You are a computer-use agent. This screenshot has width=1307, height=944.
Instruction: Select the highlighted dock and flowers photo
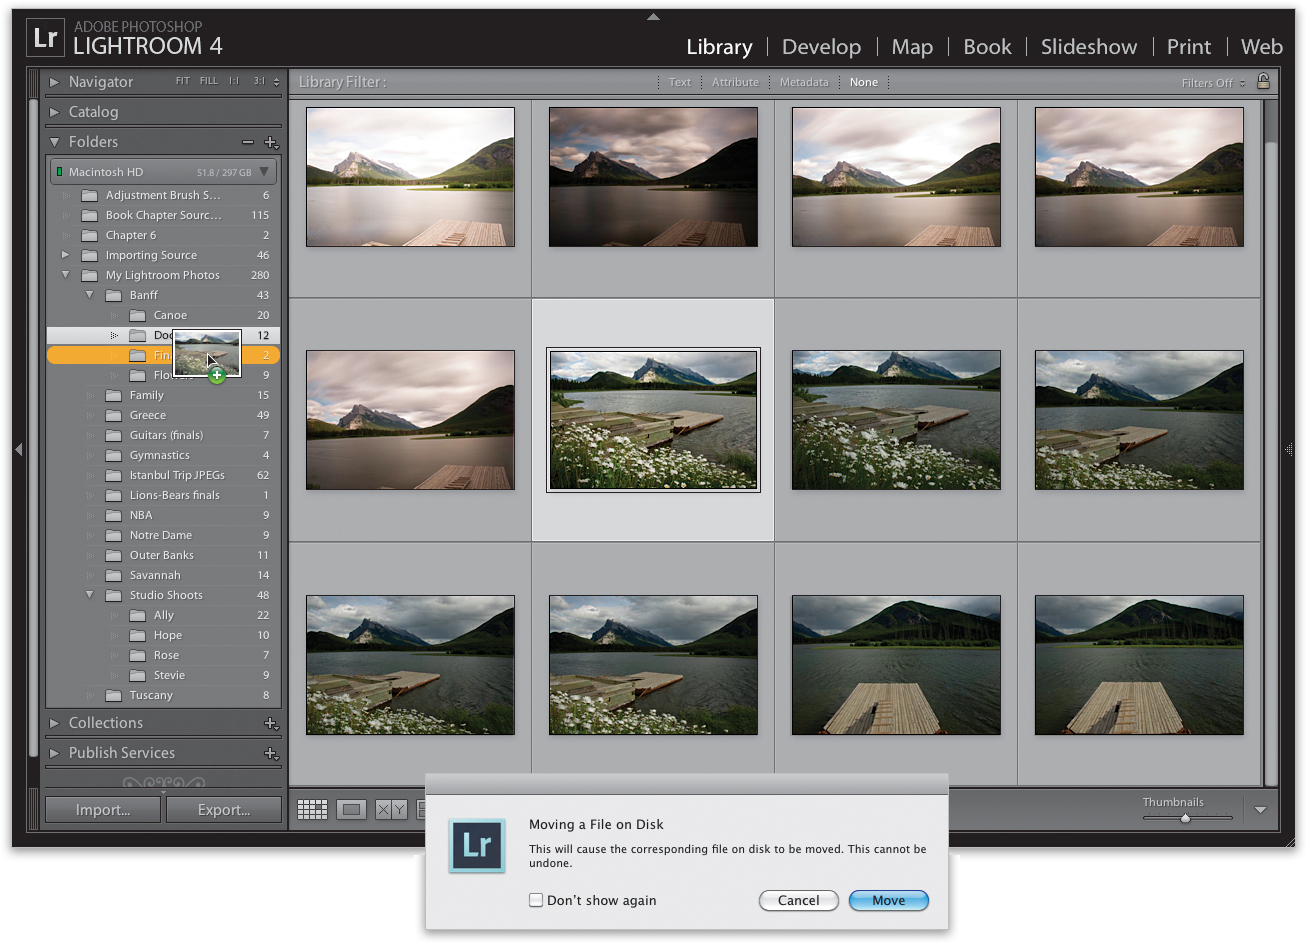653,420
